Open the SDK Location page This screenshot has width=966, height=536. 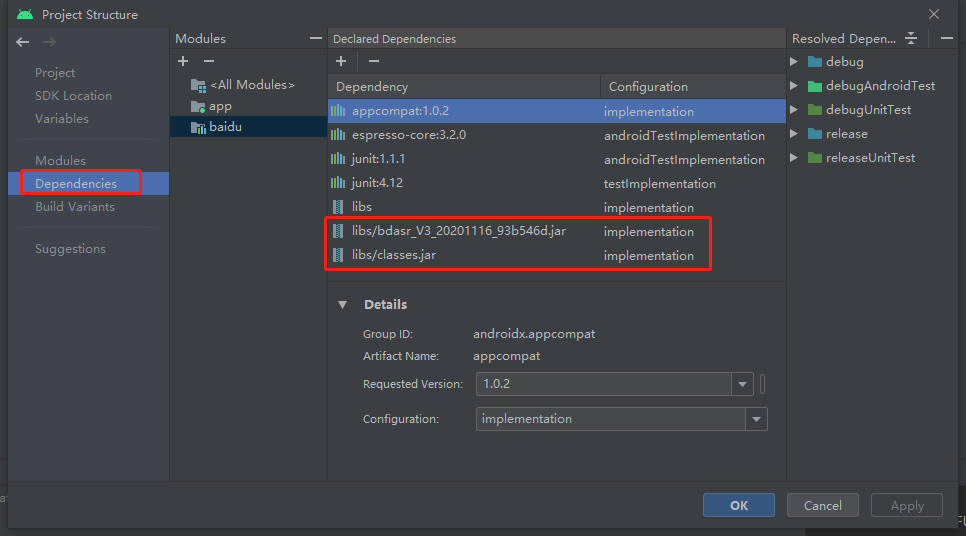(73, 95)
